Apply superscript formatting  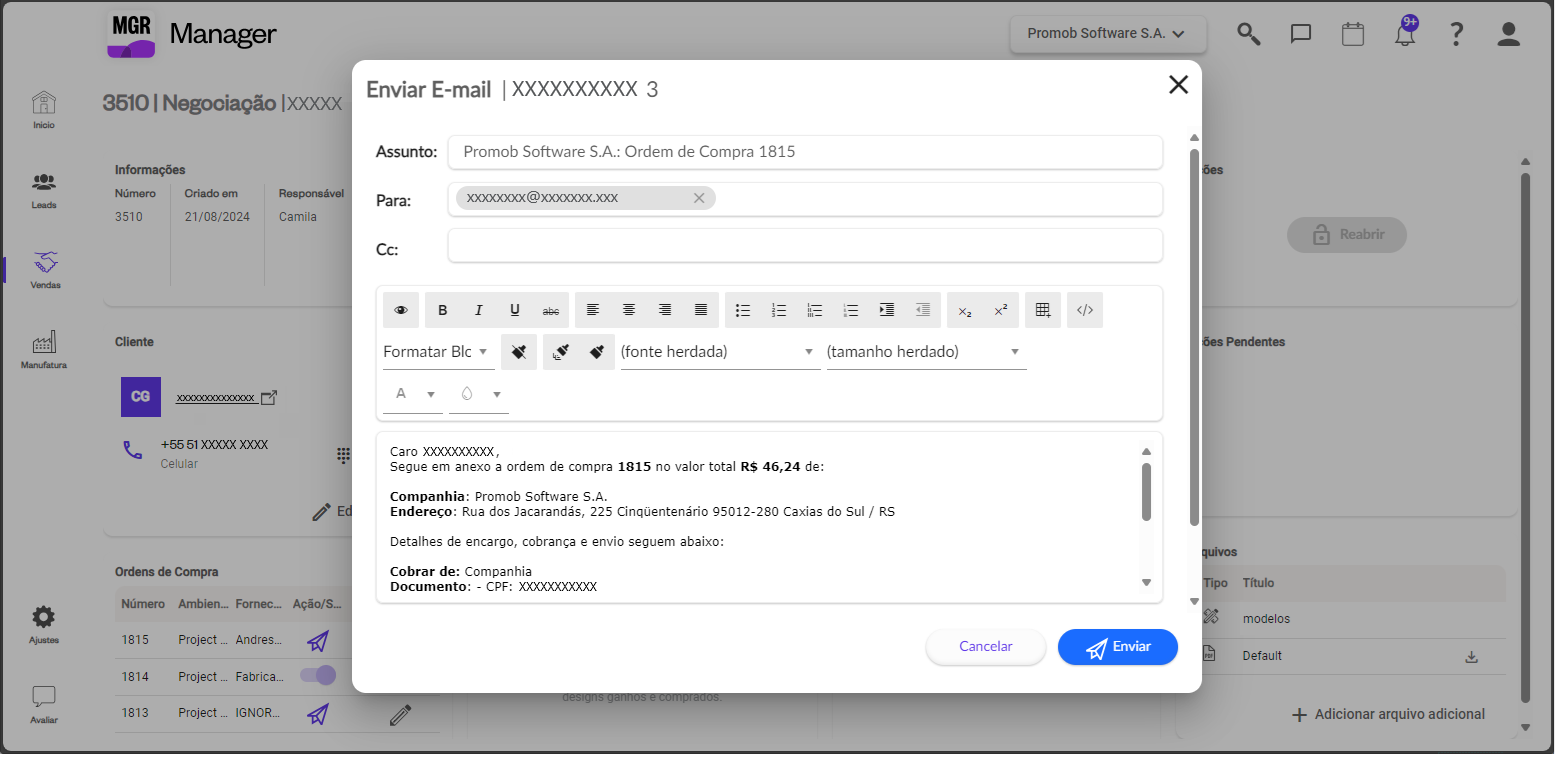click(1001, 310)
